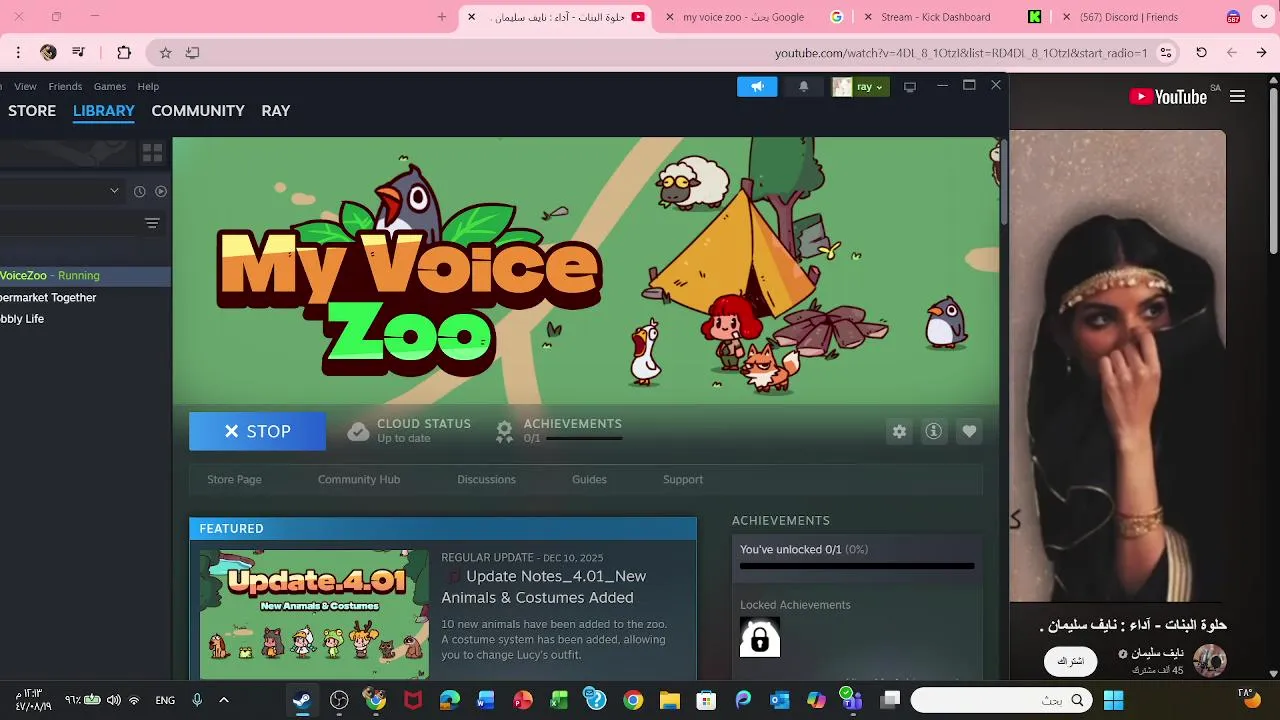The height and width of the screenshot is (720, 1280).
Task: Show hidden system tray icons chevron
Action: (x=224, y=700)
